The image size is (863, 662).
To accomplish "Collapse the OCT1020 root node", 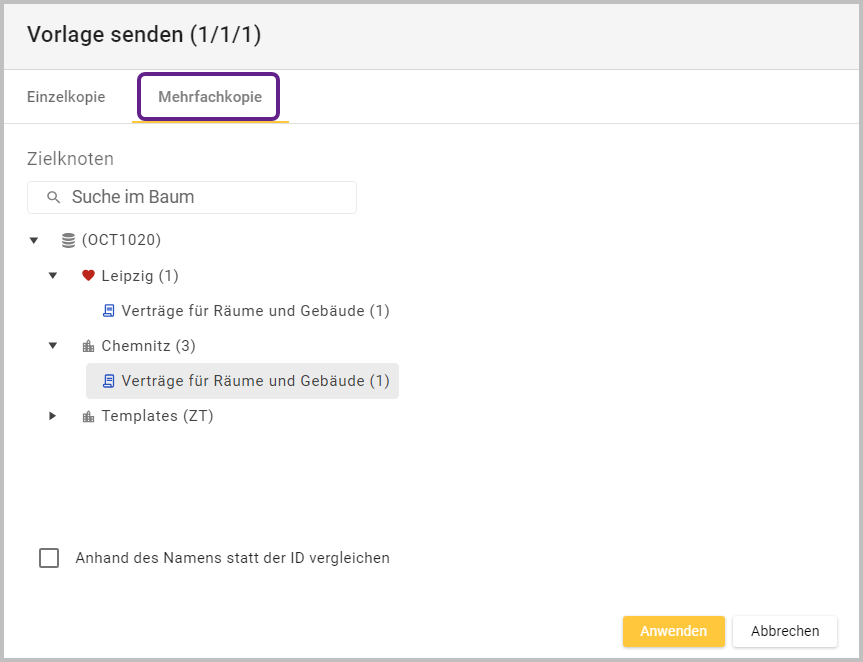I will 34,240.
